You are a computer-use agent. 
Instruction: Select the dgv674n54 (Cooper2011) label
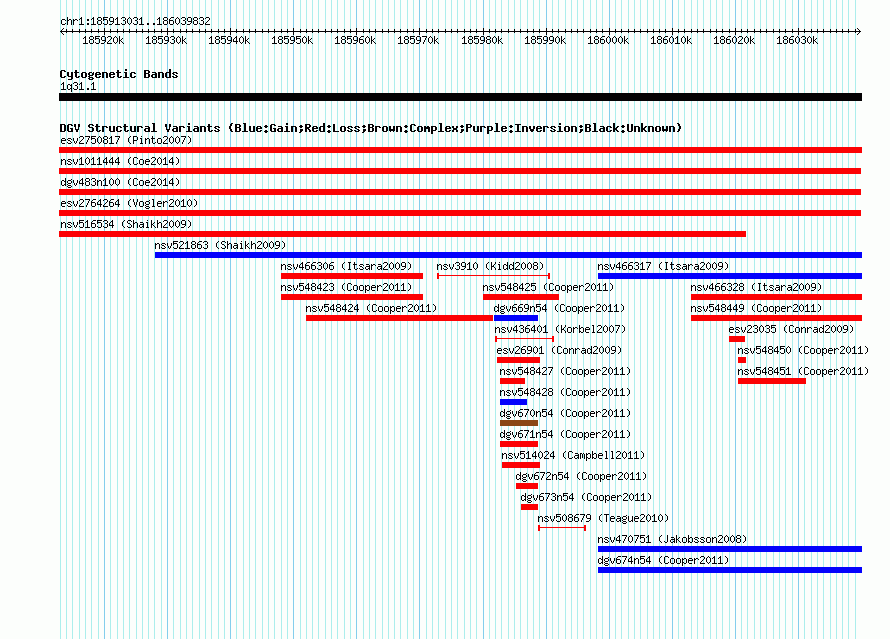(663, 560)
